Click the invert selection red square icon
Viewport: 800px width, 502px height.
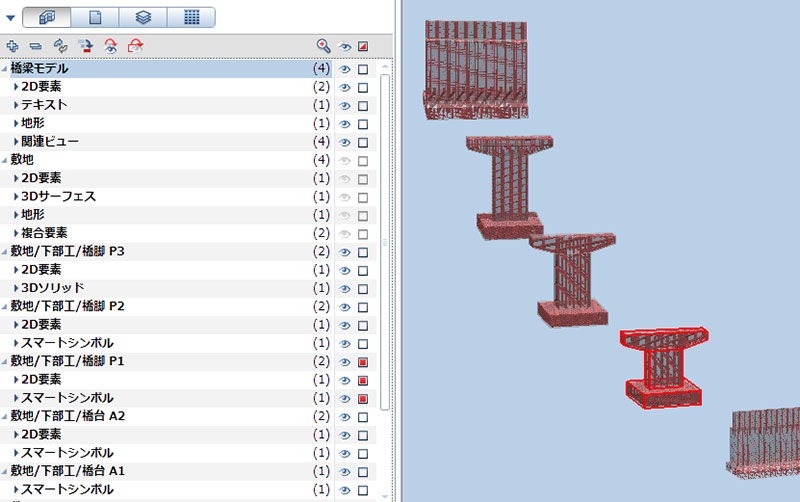click(x=135, y=46)
